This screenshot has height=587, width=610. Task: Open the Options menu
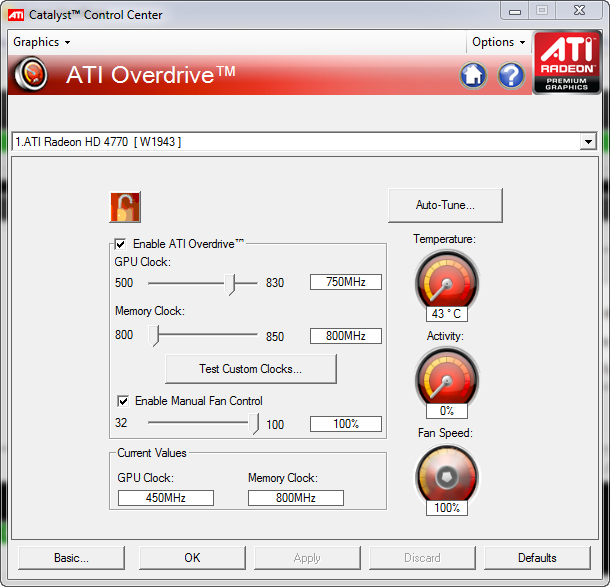pos(499,42)
